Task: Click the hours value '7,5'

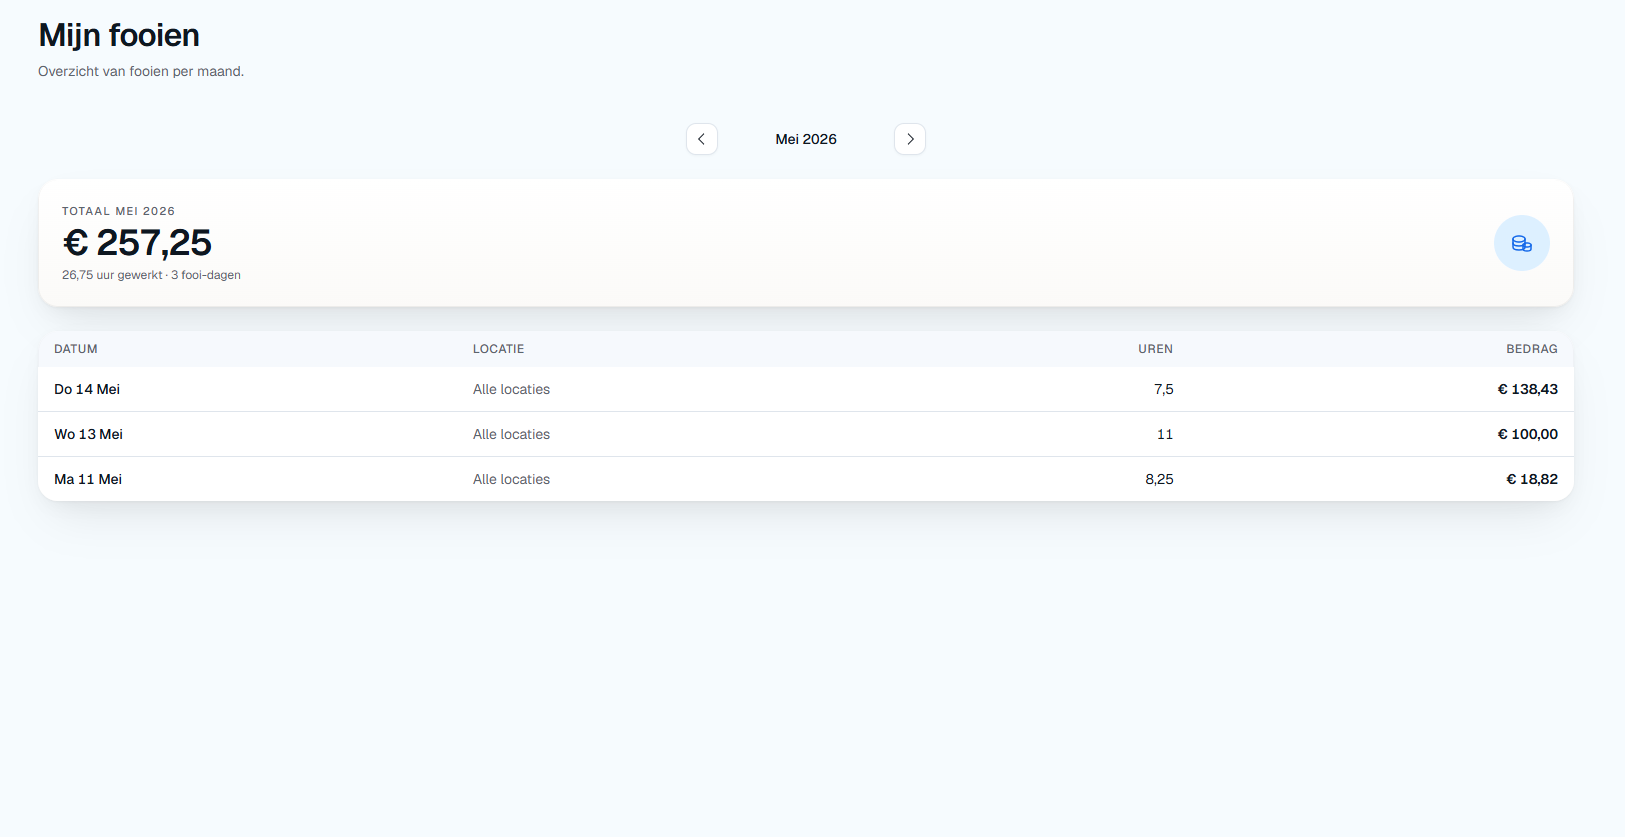Action: click(x=1163, y=389)
